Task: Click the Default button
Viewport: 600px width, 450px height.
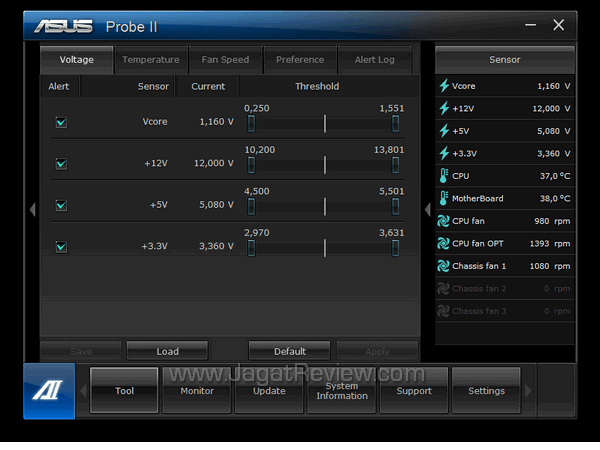Action: pyautogui.click(x=289, y=351)
